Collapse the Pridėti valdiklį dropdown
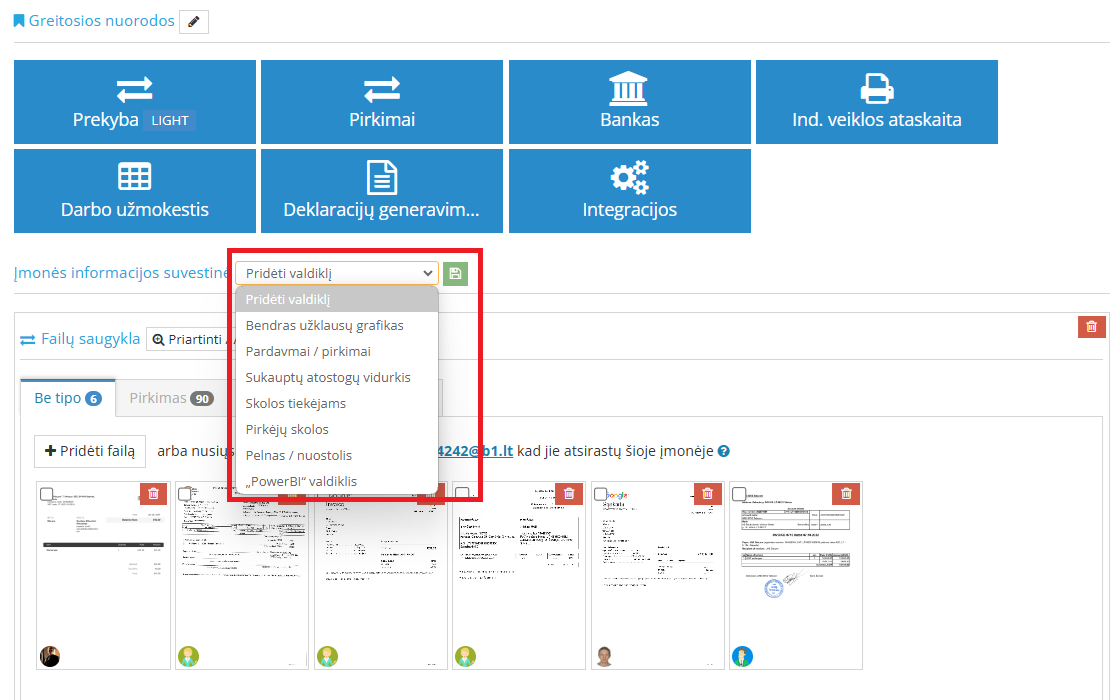The image size is (1120, 700). [x=337, y=273]
